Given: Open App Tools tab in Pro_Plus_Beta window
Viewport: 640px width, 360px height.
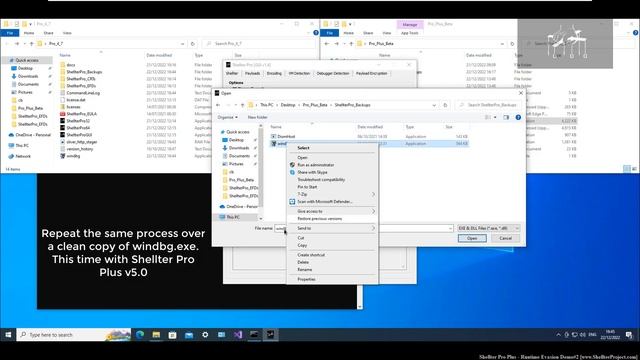Looking at the screenshot, I should [x=409, y=33].
